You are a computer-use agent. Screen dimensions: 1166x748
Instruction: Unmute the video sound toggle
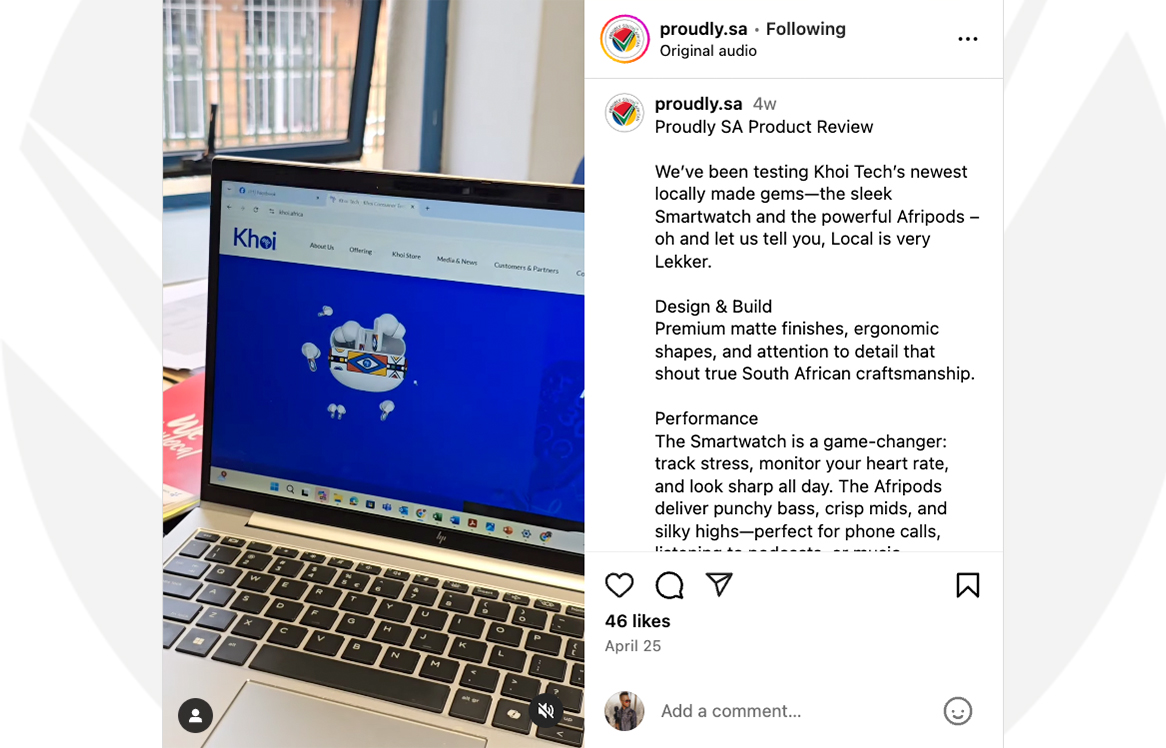[546, 711]
